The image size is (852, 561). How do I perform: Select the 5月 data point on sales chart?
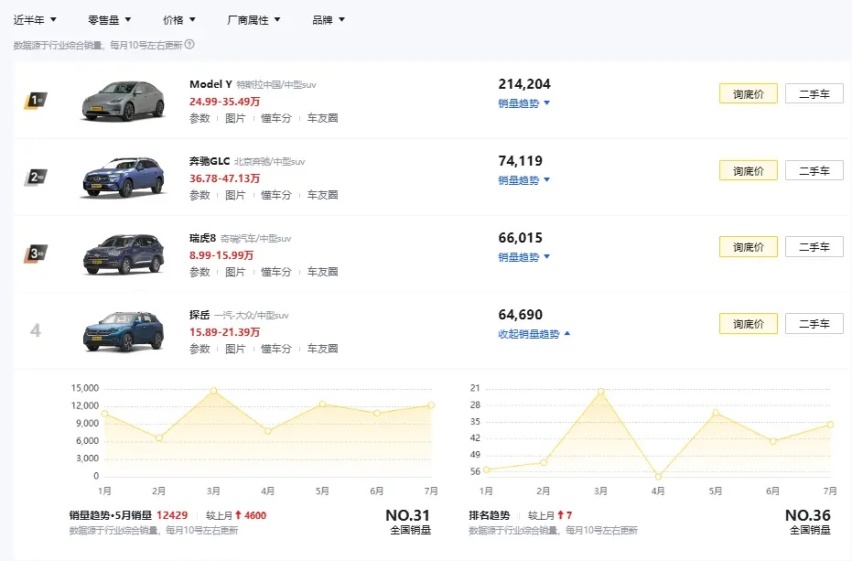click(322, 404)
